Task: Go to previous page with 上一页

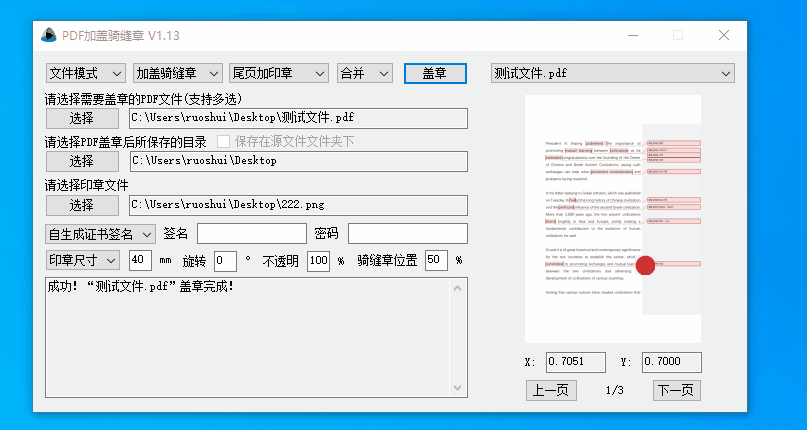Action: tap(551, 390)
